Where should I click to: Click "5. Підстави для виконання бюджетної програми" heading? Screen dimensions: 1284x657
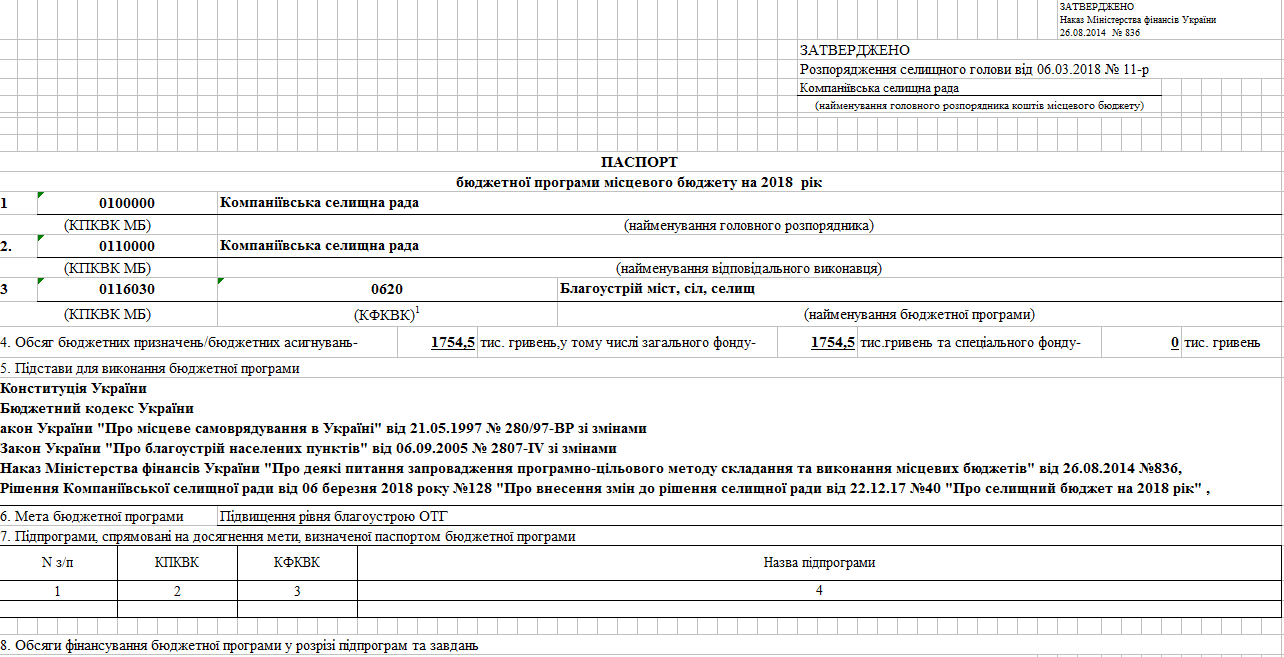coord(150,368)
